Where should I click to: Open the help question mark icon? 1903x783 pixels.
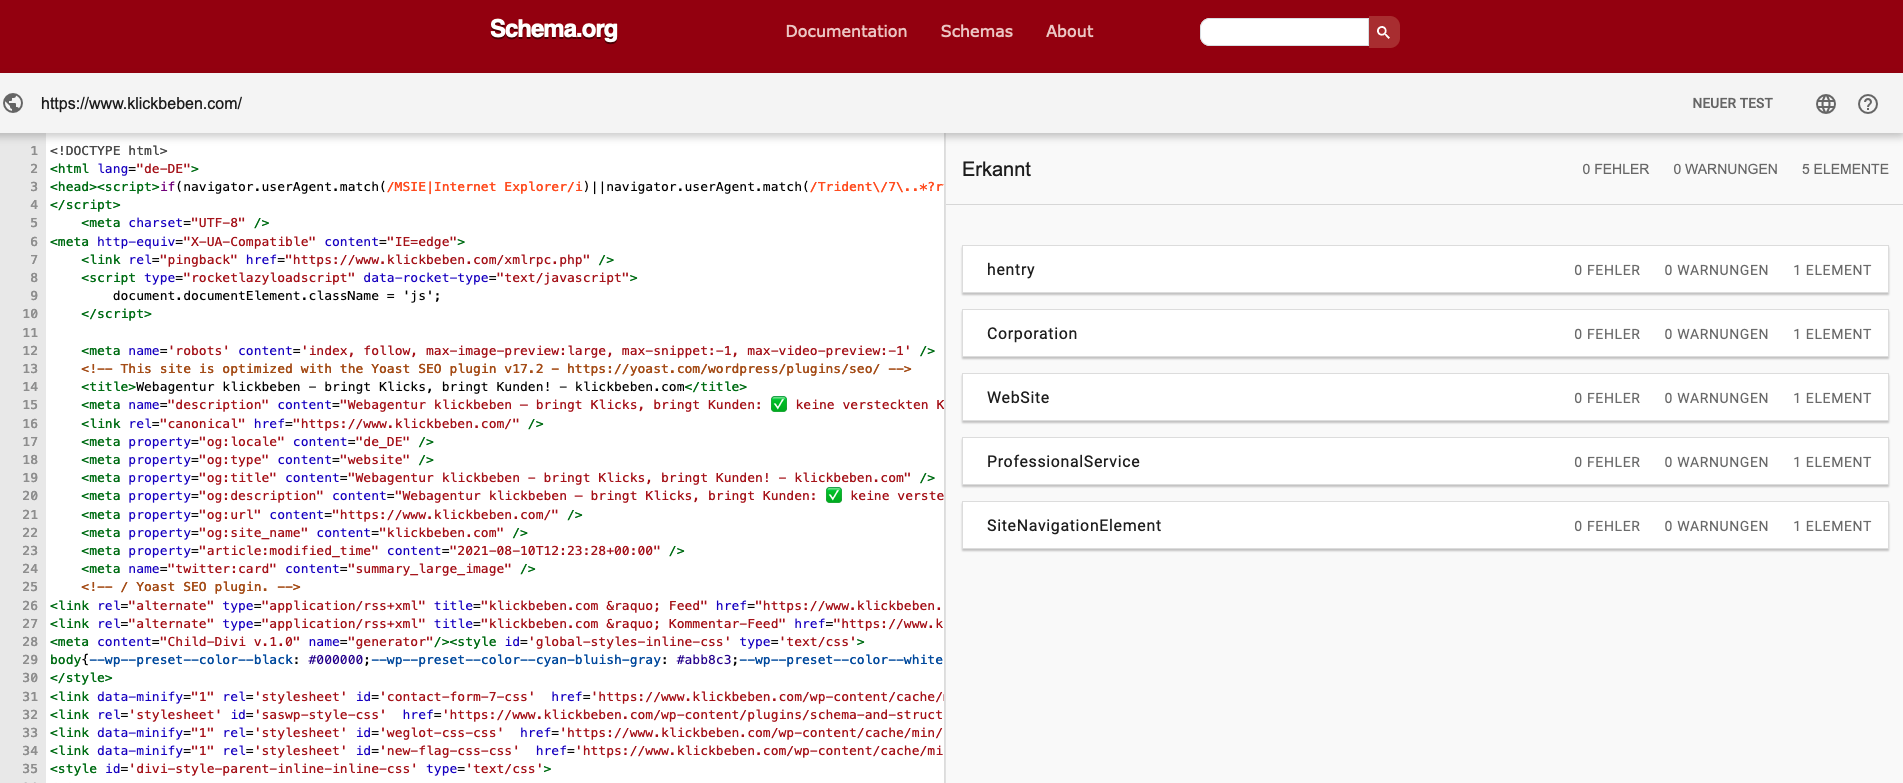[1868, 104]
